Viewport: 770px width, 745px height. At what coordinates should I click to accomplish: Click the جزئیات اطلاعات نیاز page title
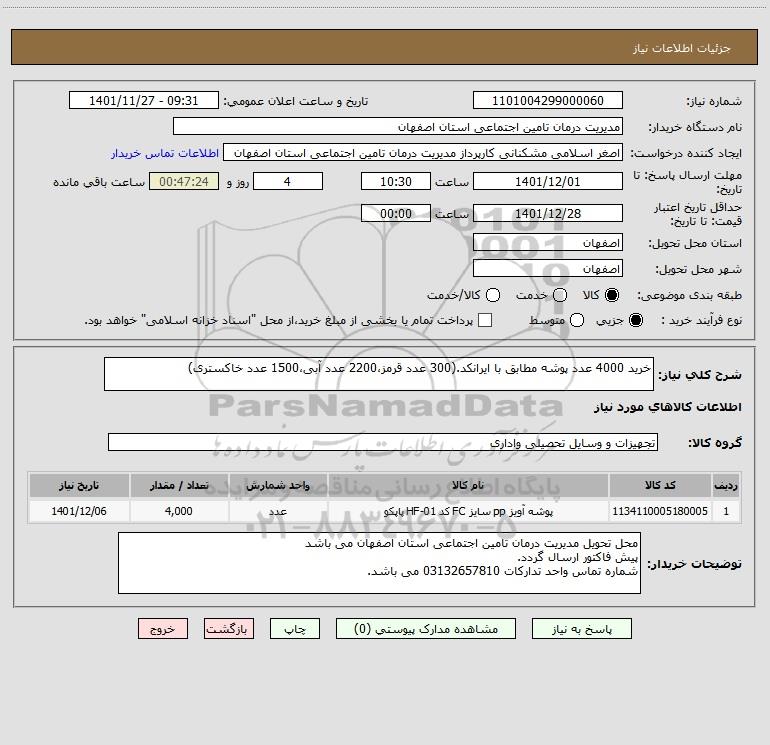point(682,48)
